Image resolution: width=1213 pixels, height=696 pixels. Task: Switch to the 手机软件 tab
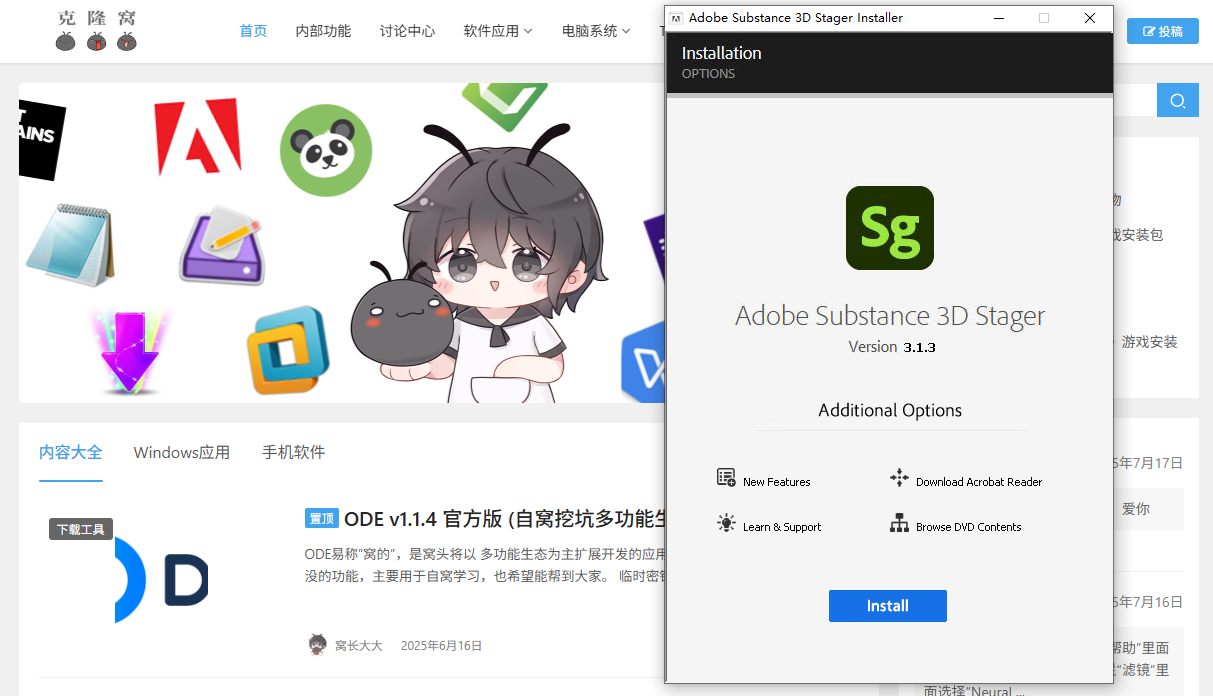point(294,452)
